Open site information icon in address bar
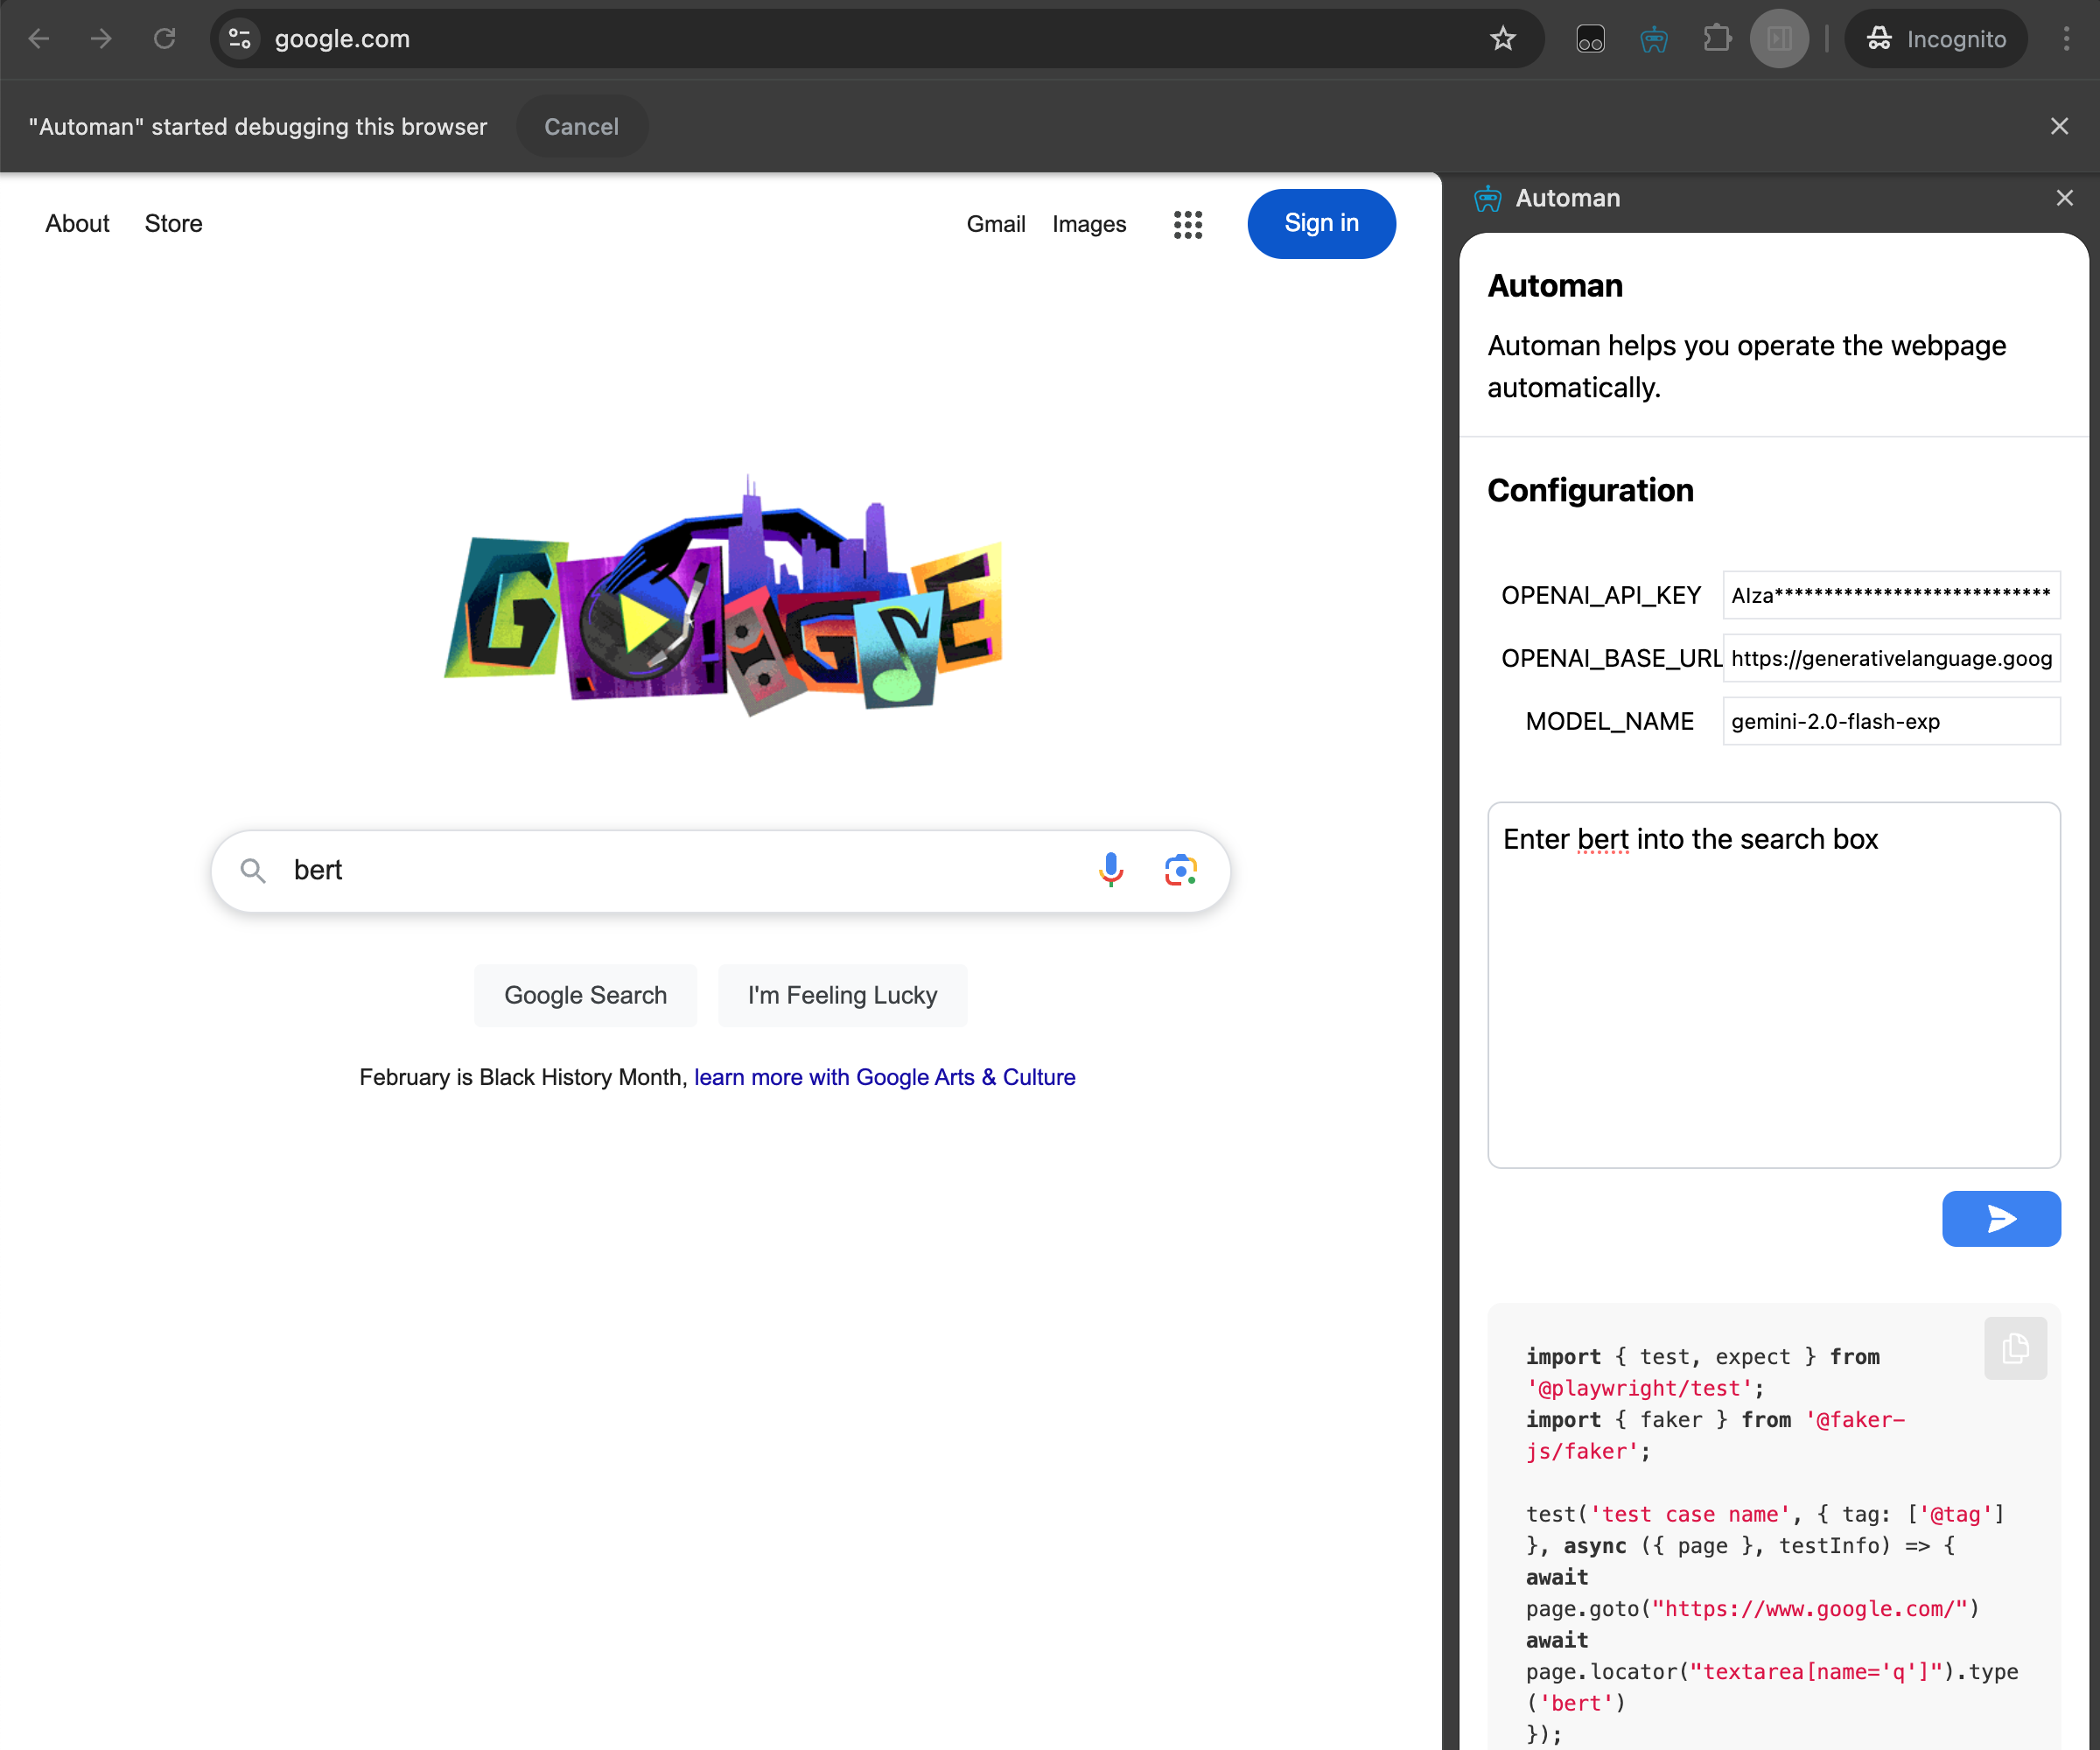The height and width of the screenshot is (1750, 2100). pyautogui.click(x=240, y=39)
